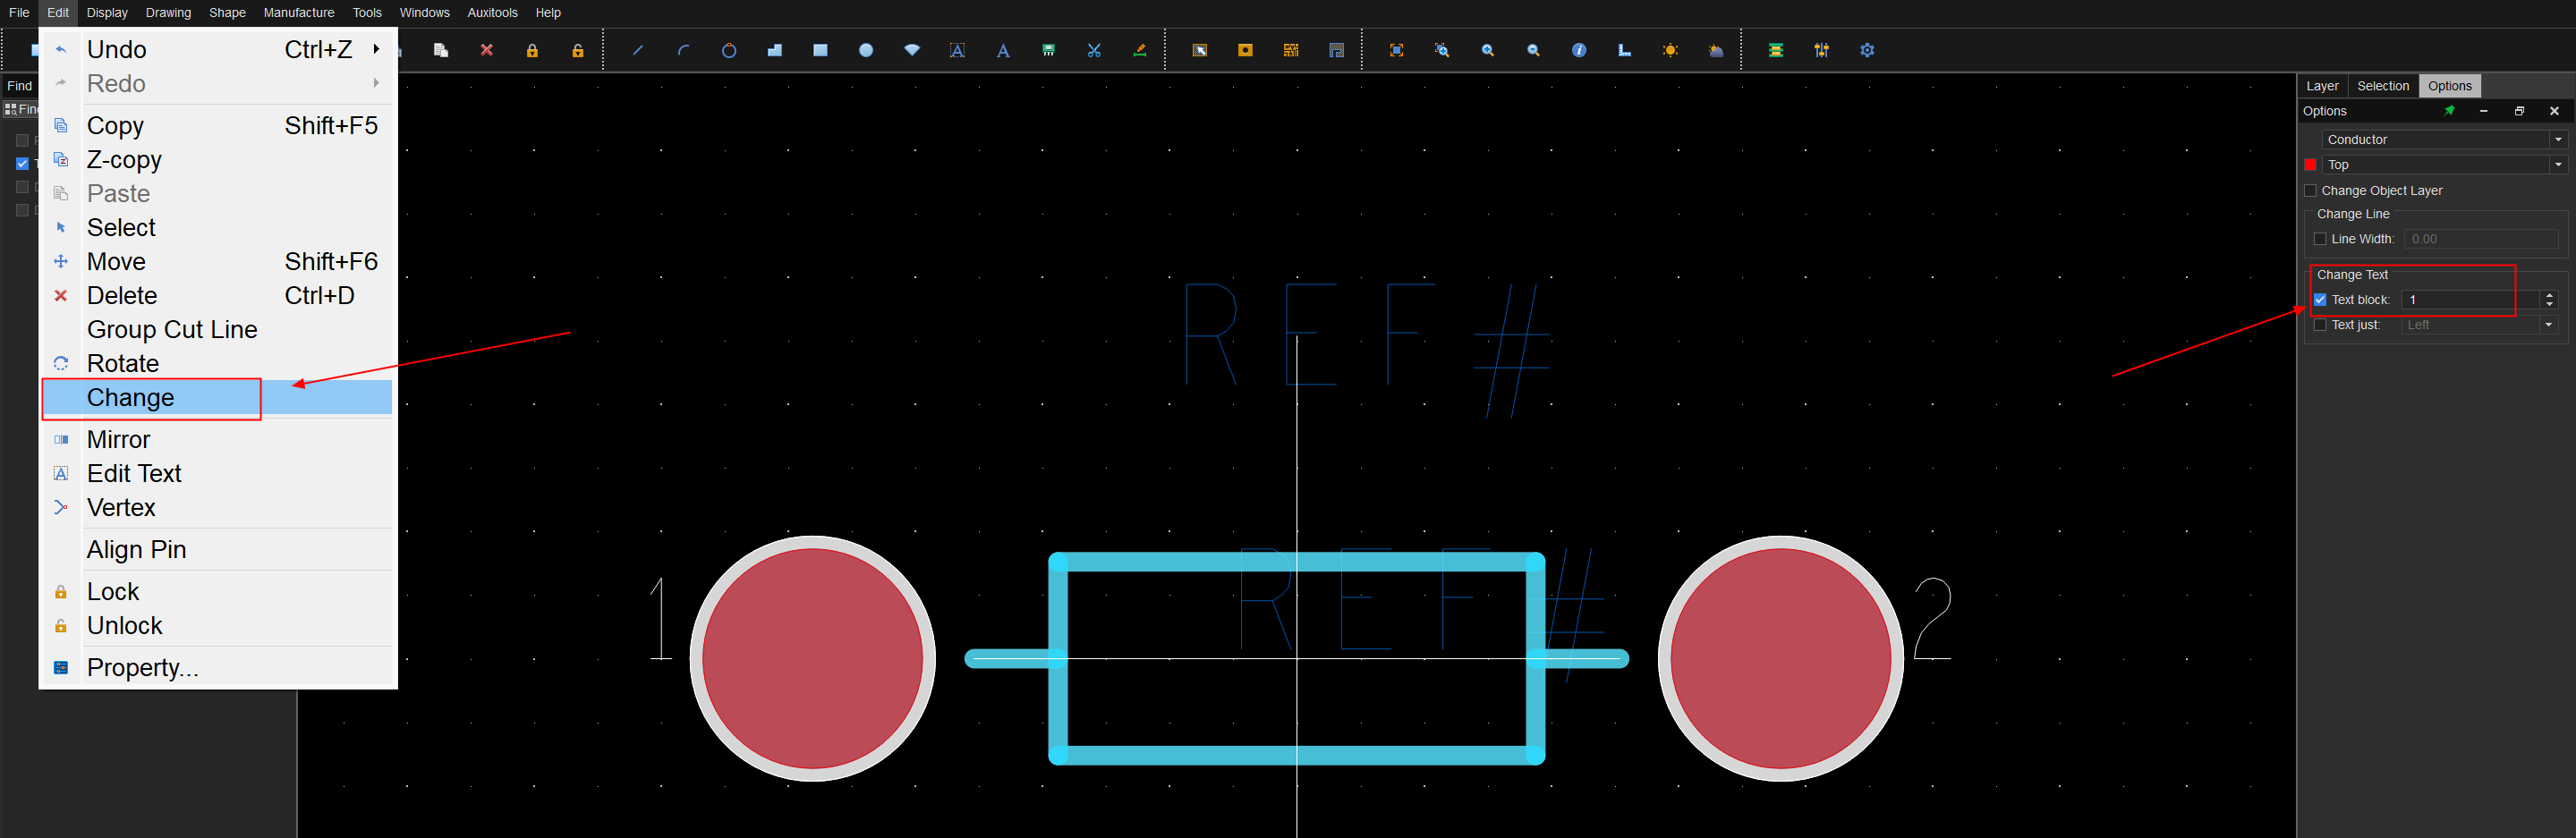2576x838 pixels.
Task: Click the settings gear toolbar icon
Action: click(x=1867, y=50)
